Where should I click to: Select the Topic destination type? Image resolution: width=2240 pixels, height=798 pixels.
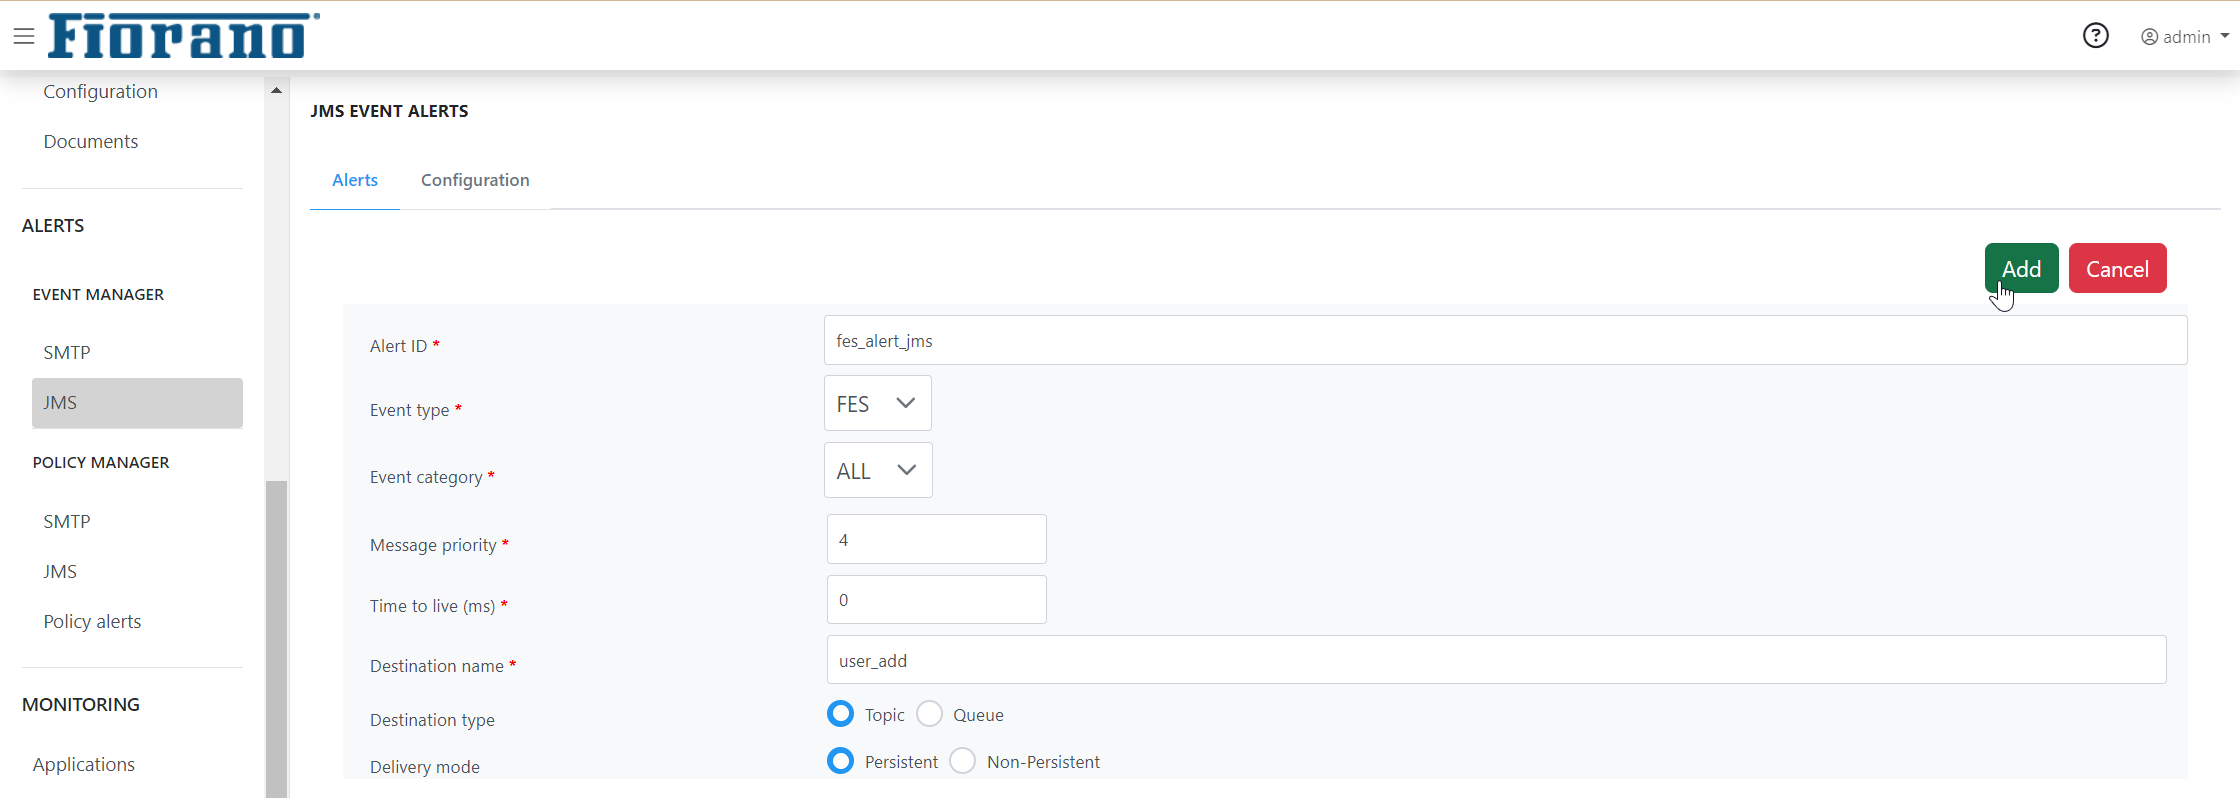click(x=841, y=714)
